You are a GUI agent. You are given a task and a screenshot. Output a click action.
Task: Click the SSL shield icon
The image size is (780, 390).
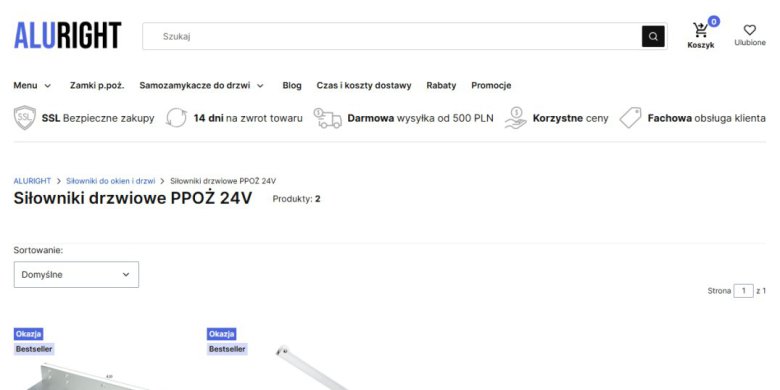coord(24,118)
